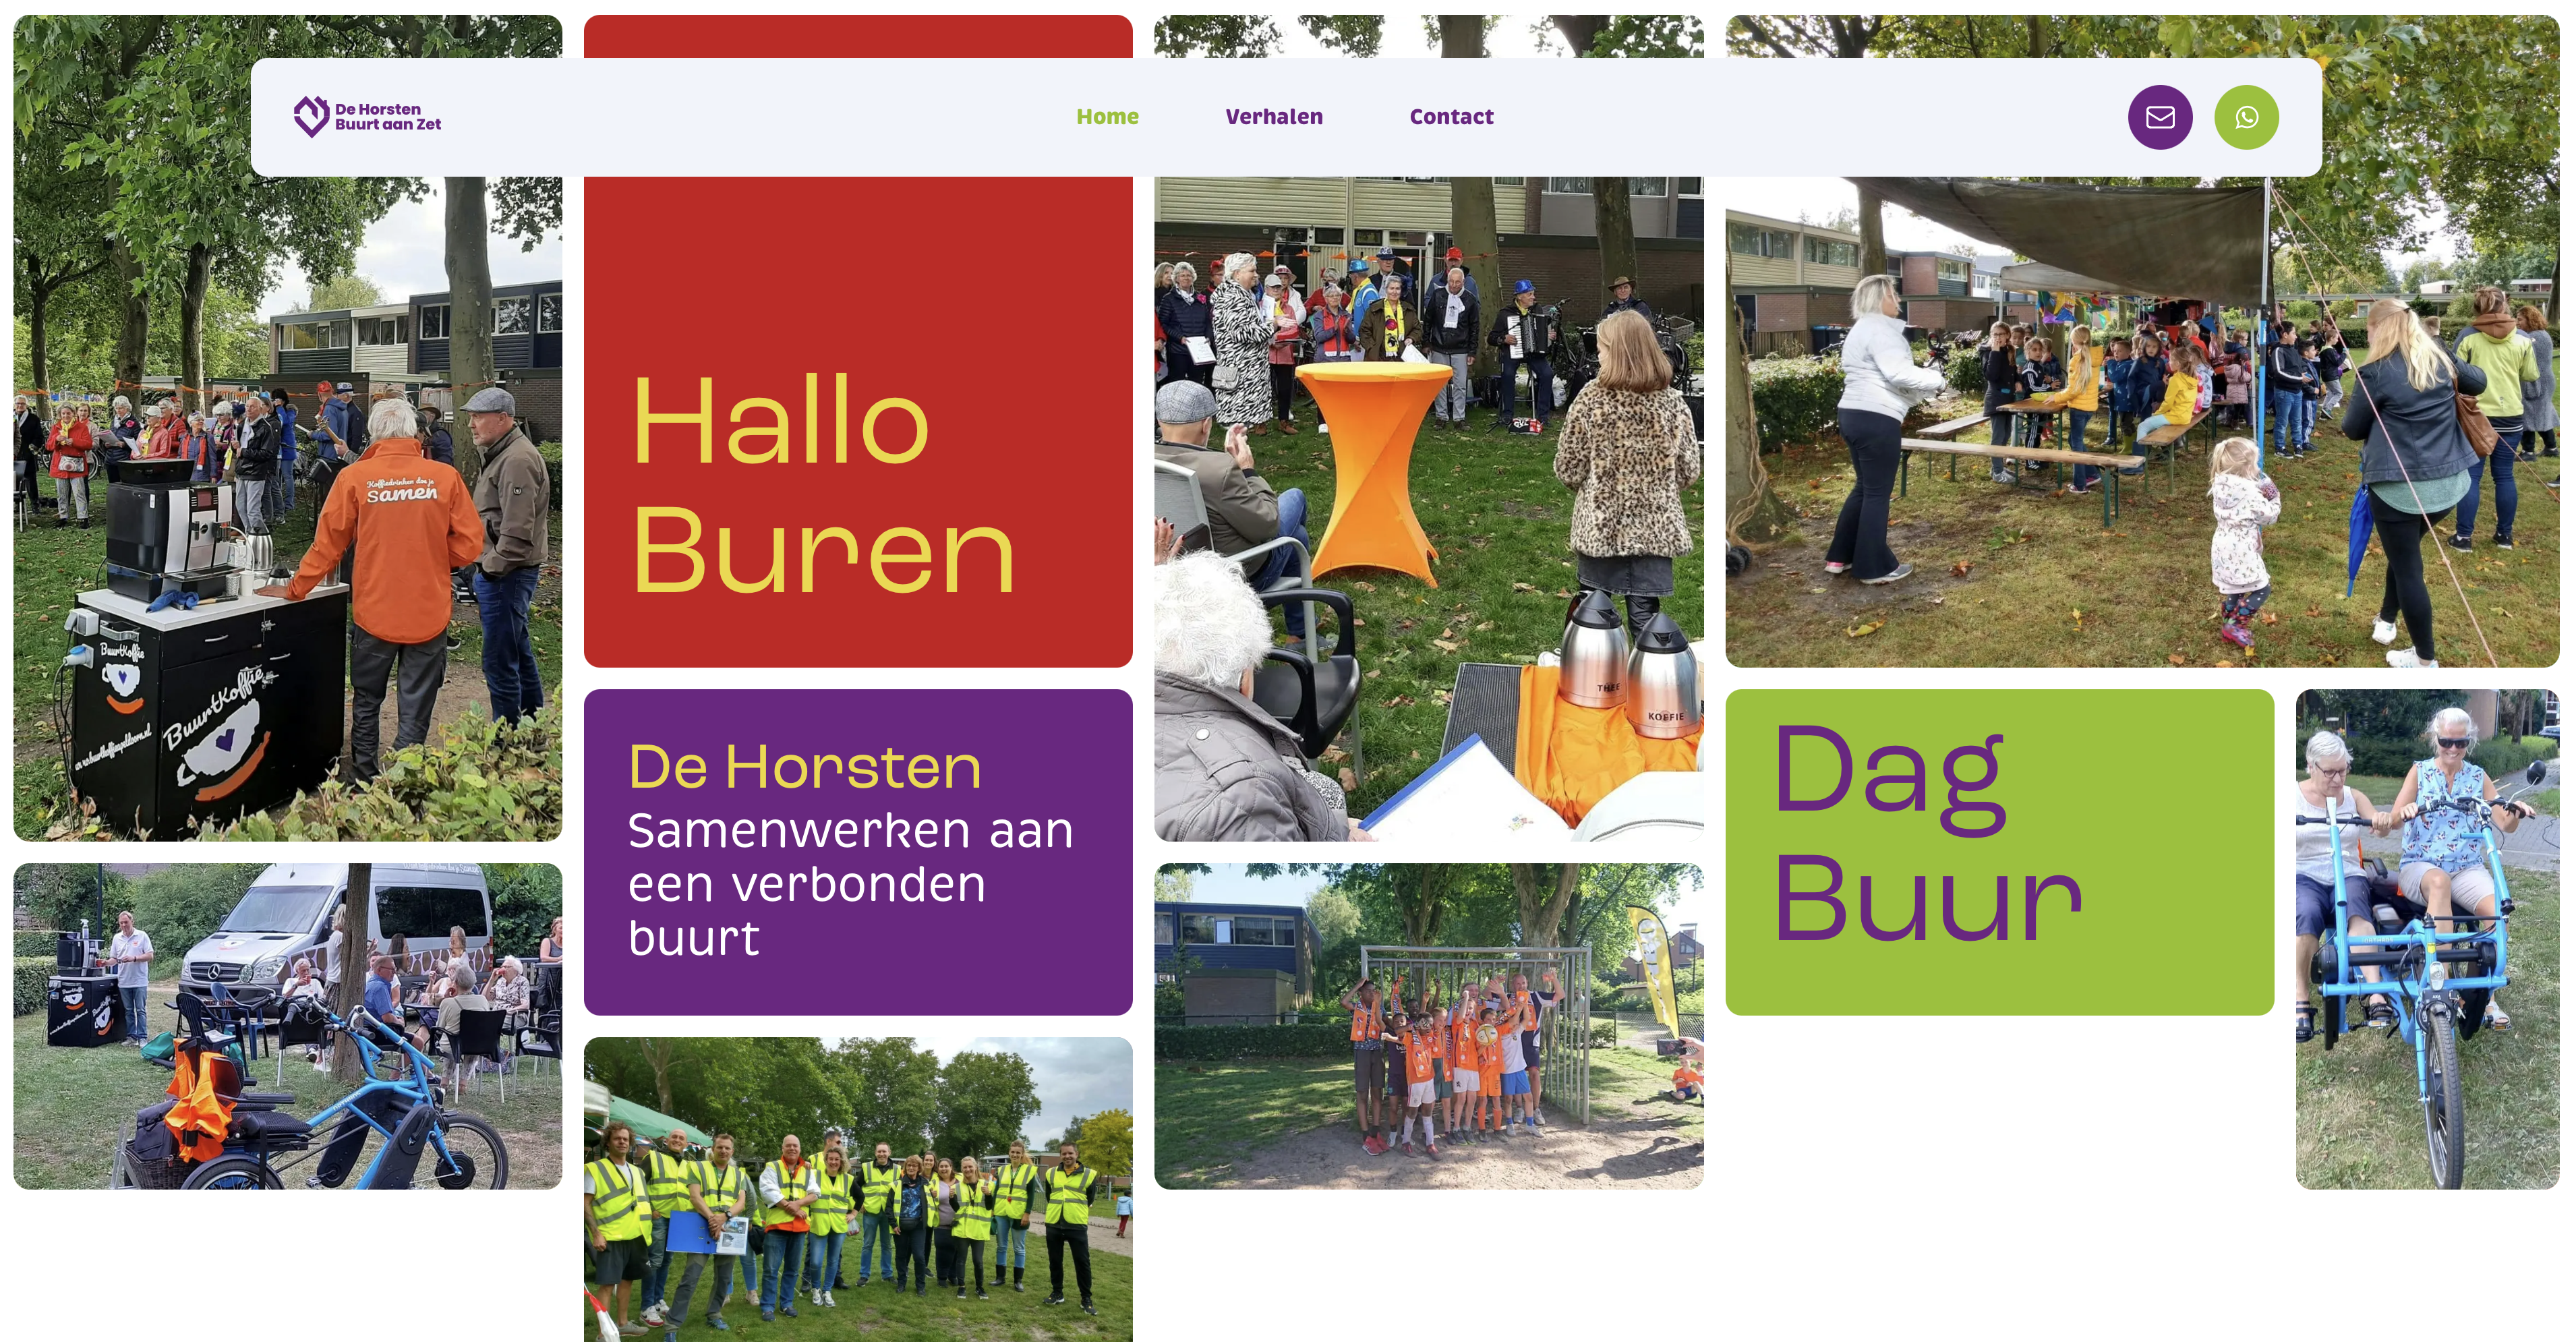Click the De Horsten Buurt aan Zet logo

tap(367, 117)
